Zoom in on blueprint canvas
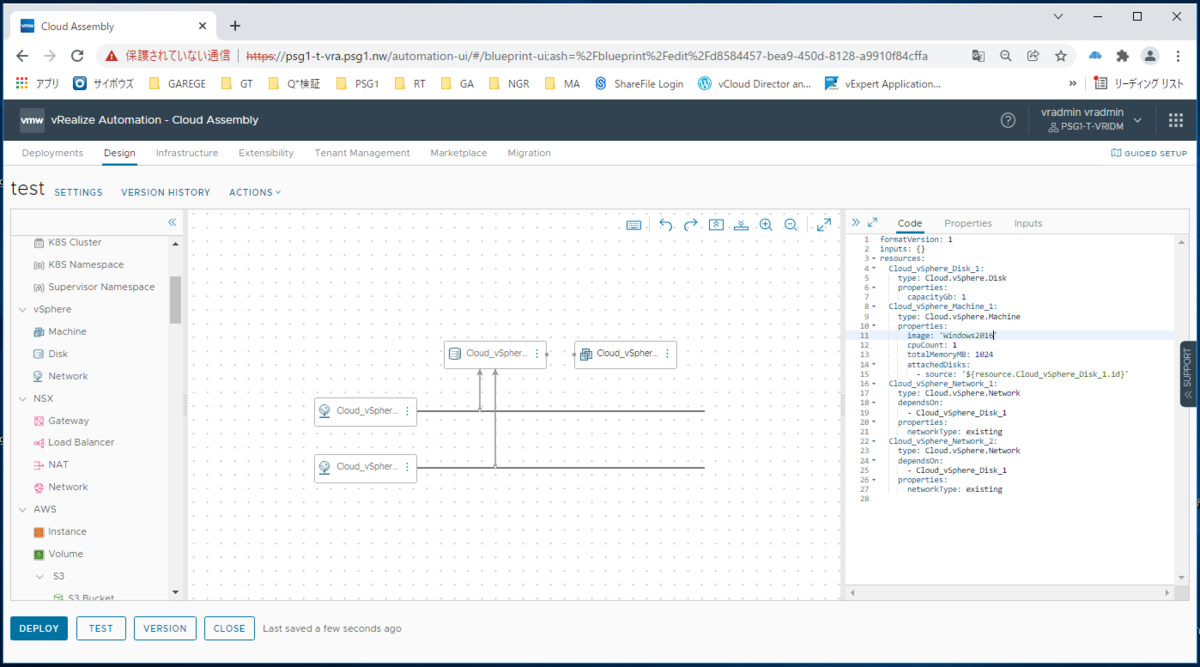This screenshot has width=1200, height=667. point(766,225)
